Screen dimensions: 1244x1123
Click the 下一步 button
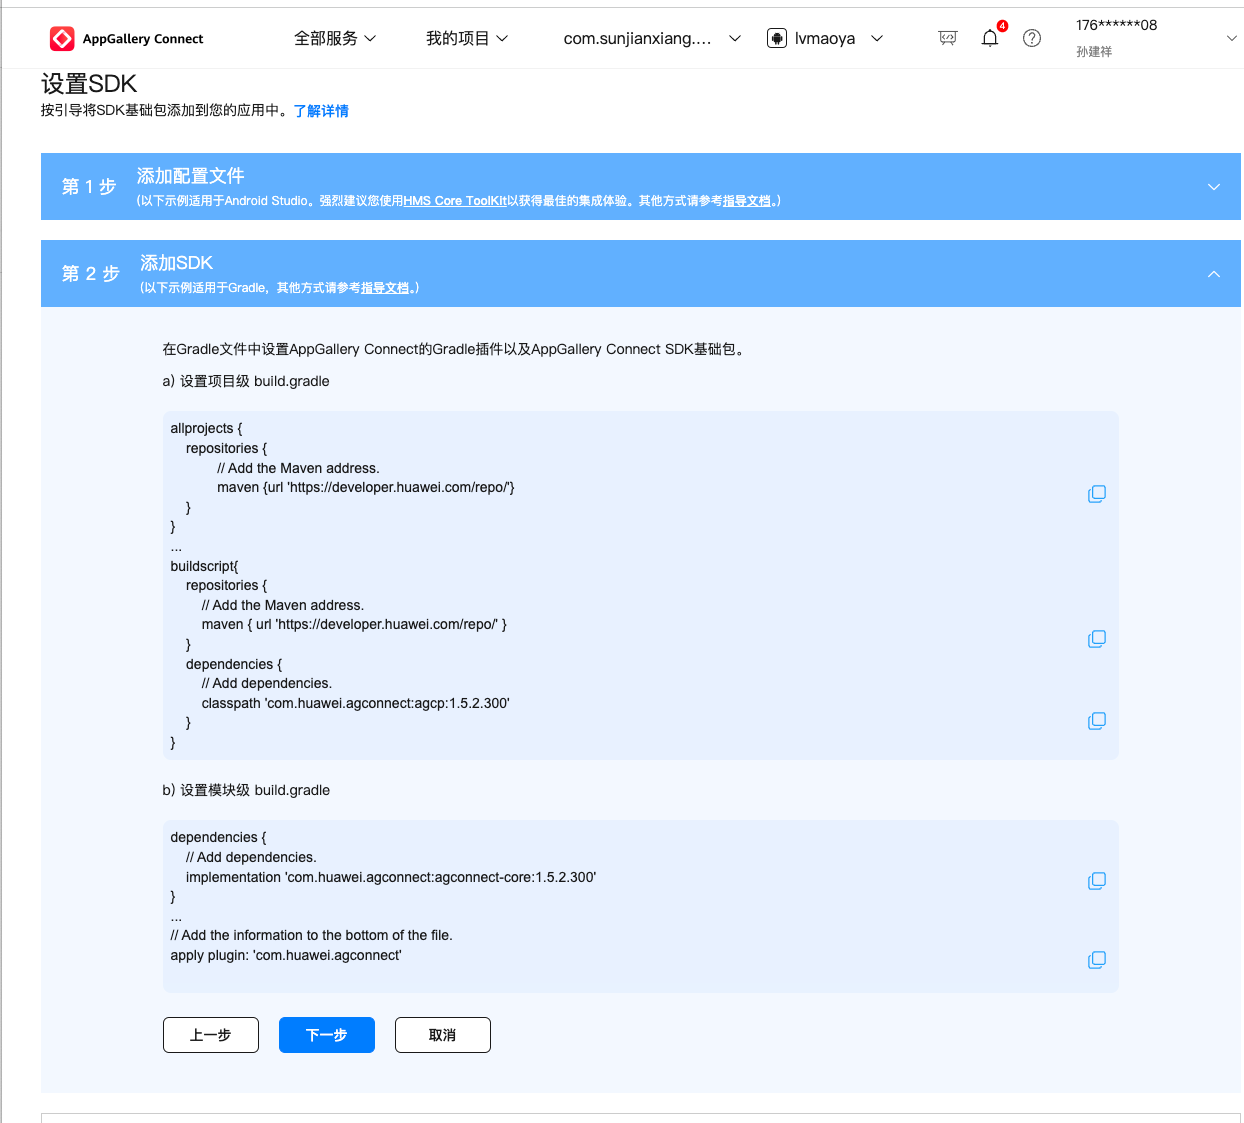coord(327,1035)
